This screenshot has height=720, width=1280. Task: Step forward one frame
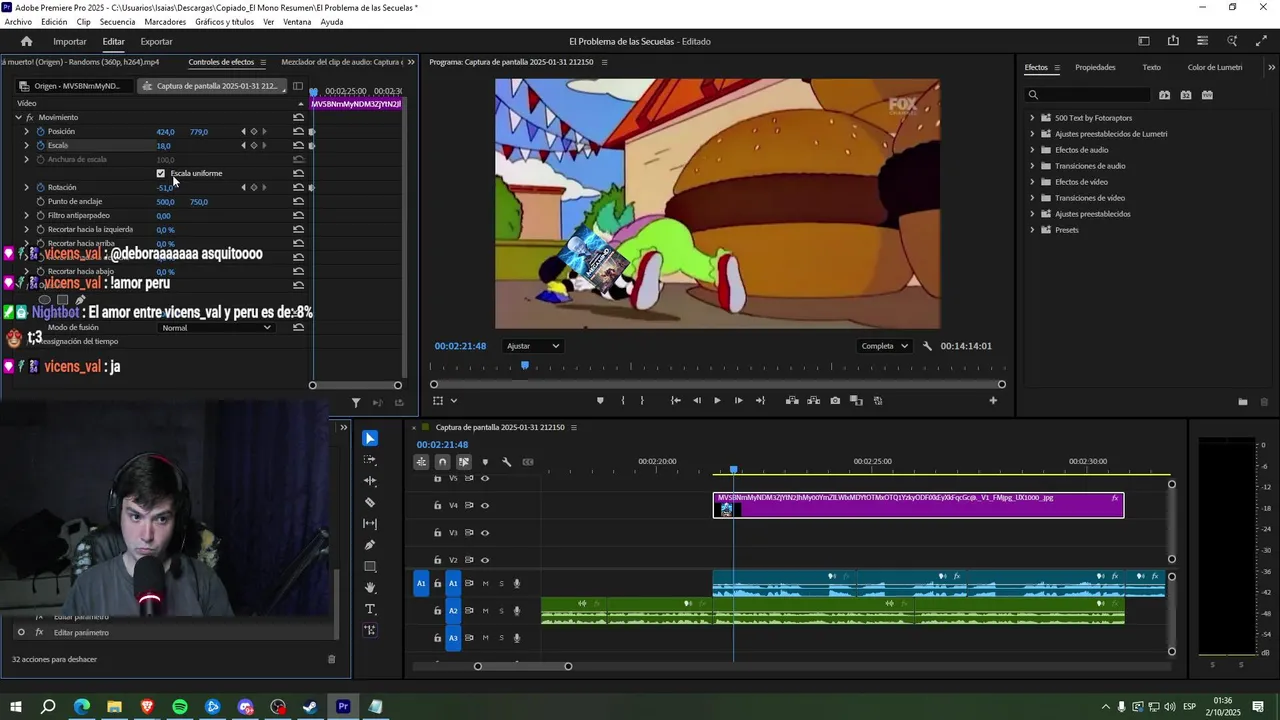coord(738,401)
